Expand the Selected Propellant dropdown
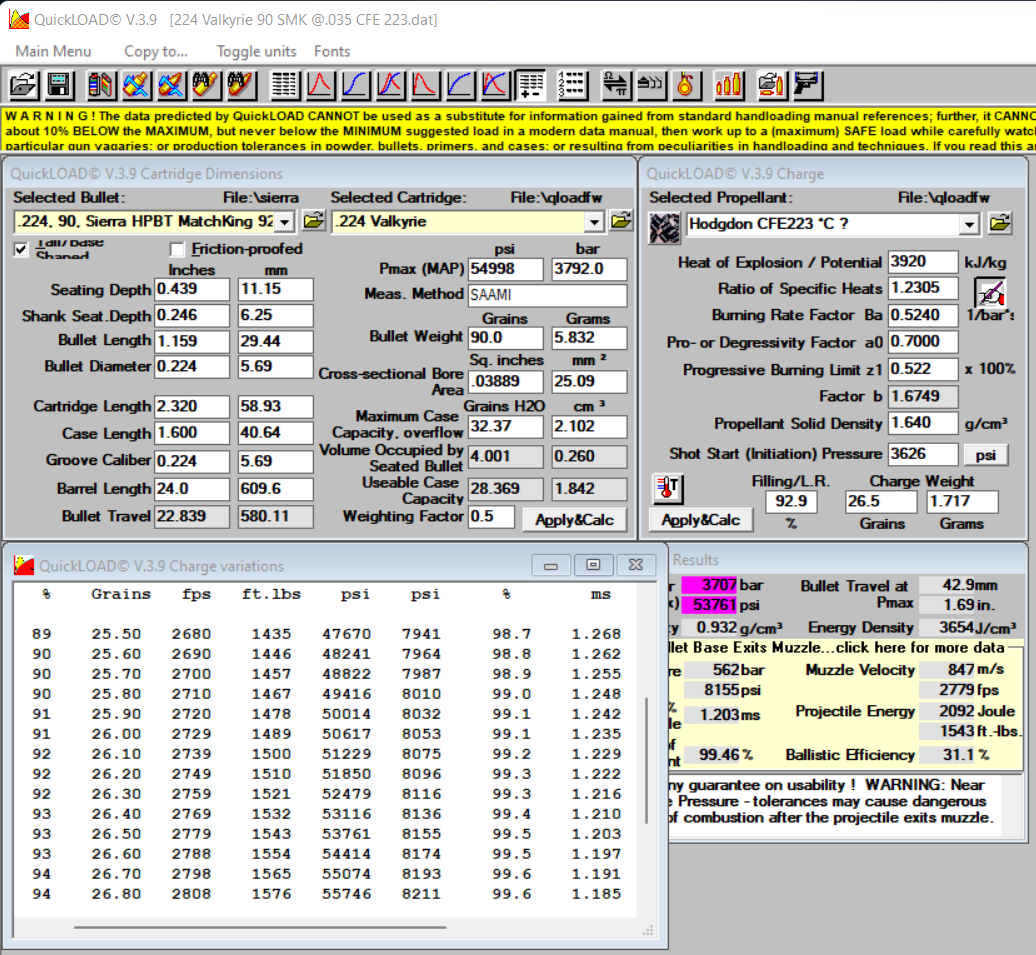The width and height of the screenshot is (1036, 955). [969, 225]
